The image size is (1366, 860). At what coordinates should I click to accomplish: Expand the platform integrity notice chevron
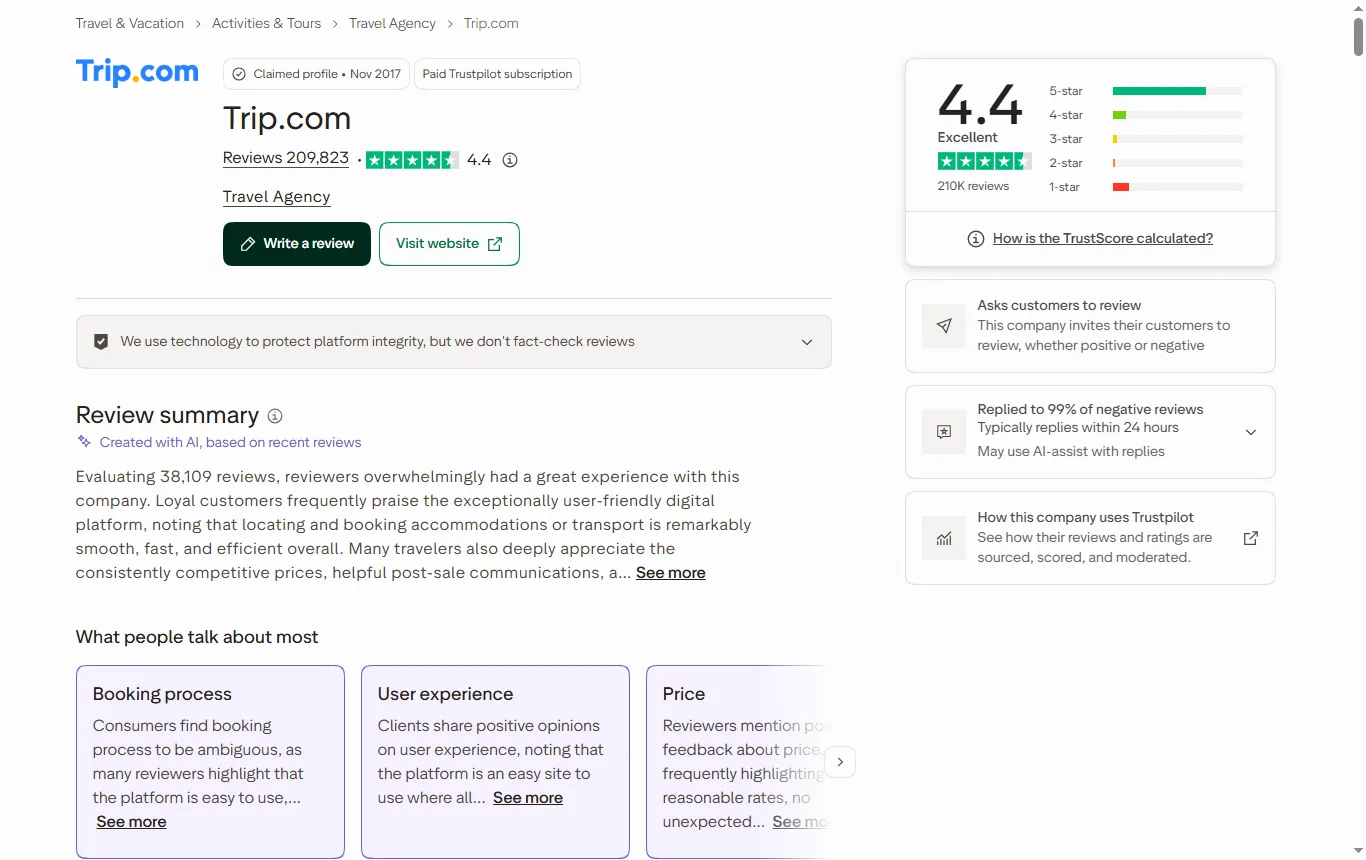click(807, 342)
